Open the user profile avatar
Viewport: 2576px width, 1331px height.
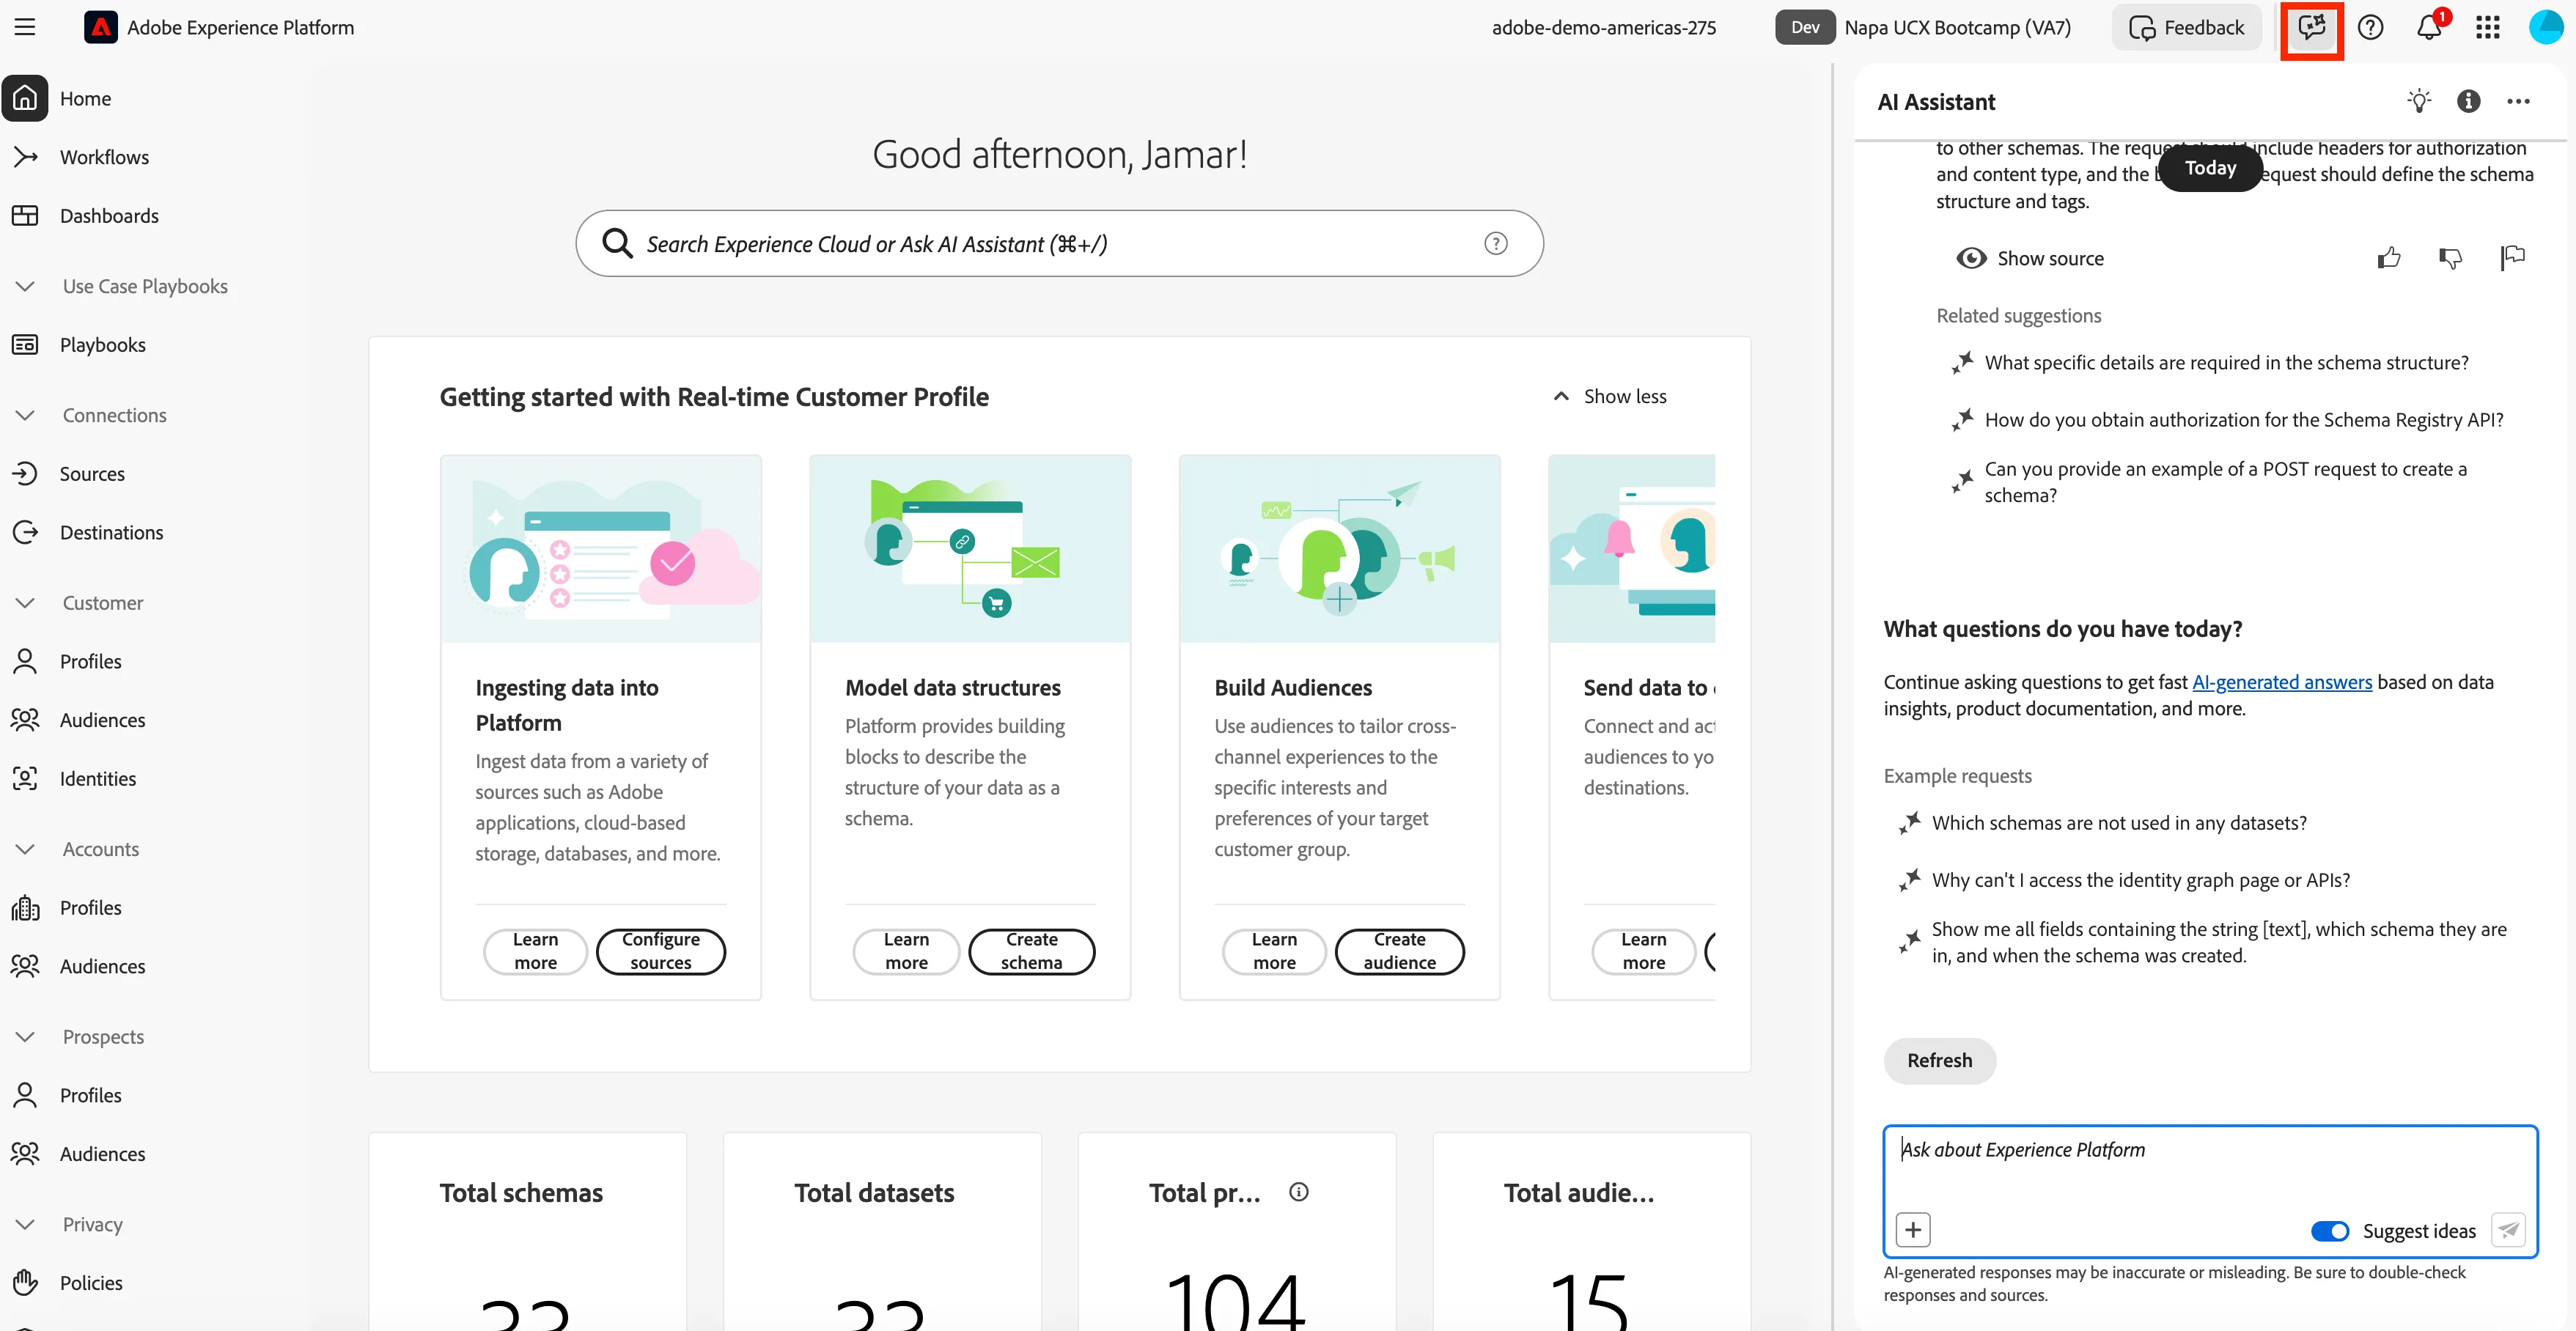[x=2545, y=28]
